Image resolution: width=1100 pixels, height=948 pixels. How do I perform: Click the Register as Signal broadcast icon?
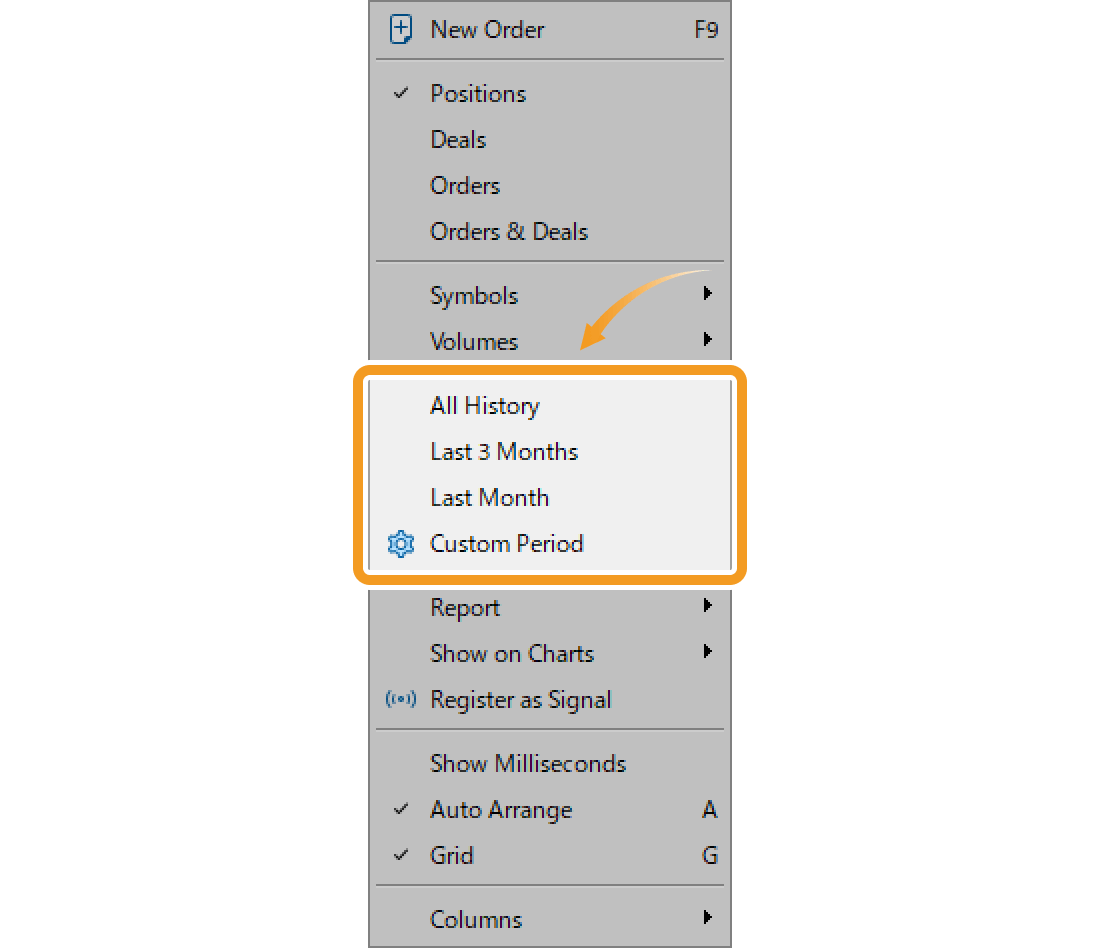pos(401,699)
